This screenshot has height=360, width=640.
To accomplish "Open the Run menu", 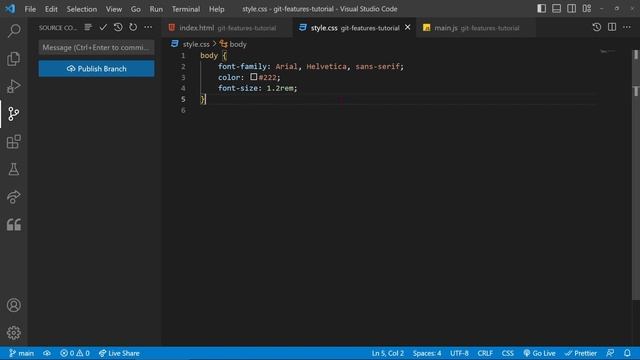I will click(156, 9).
